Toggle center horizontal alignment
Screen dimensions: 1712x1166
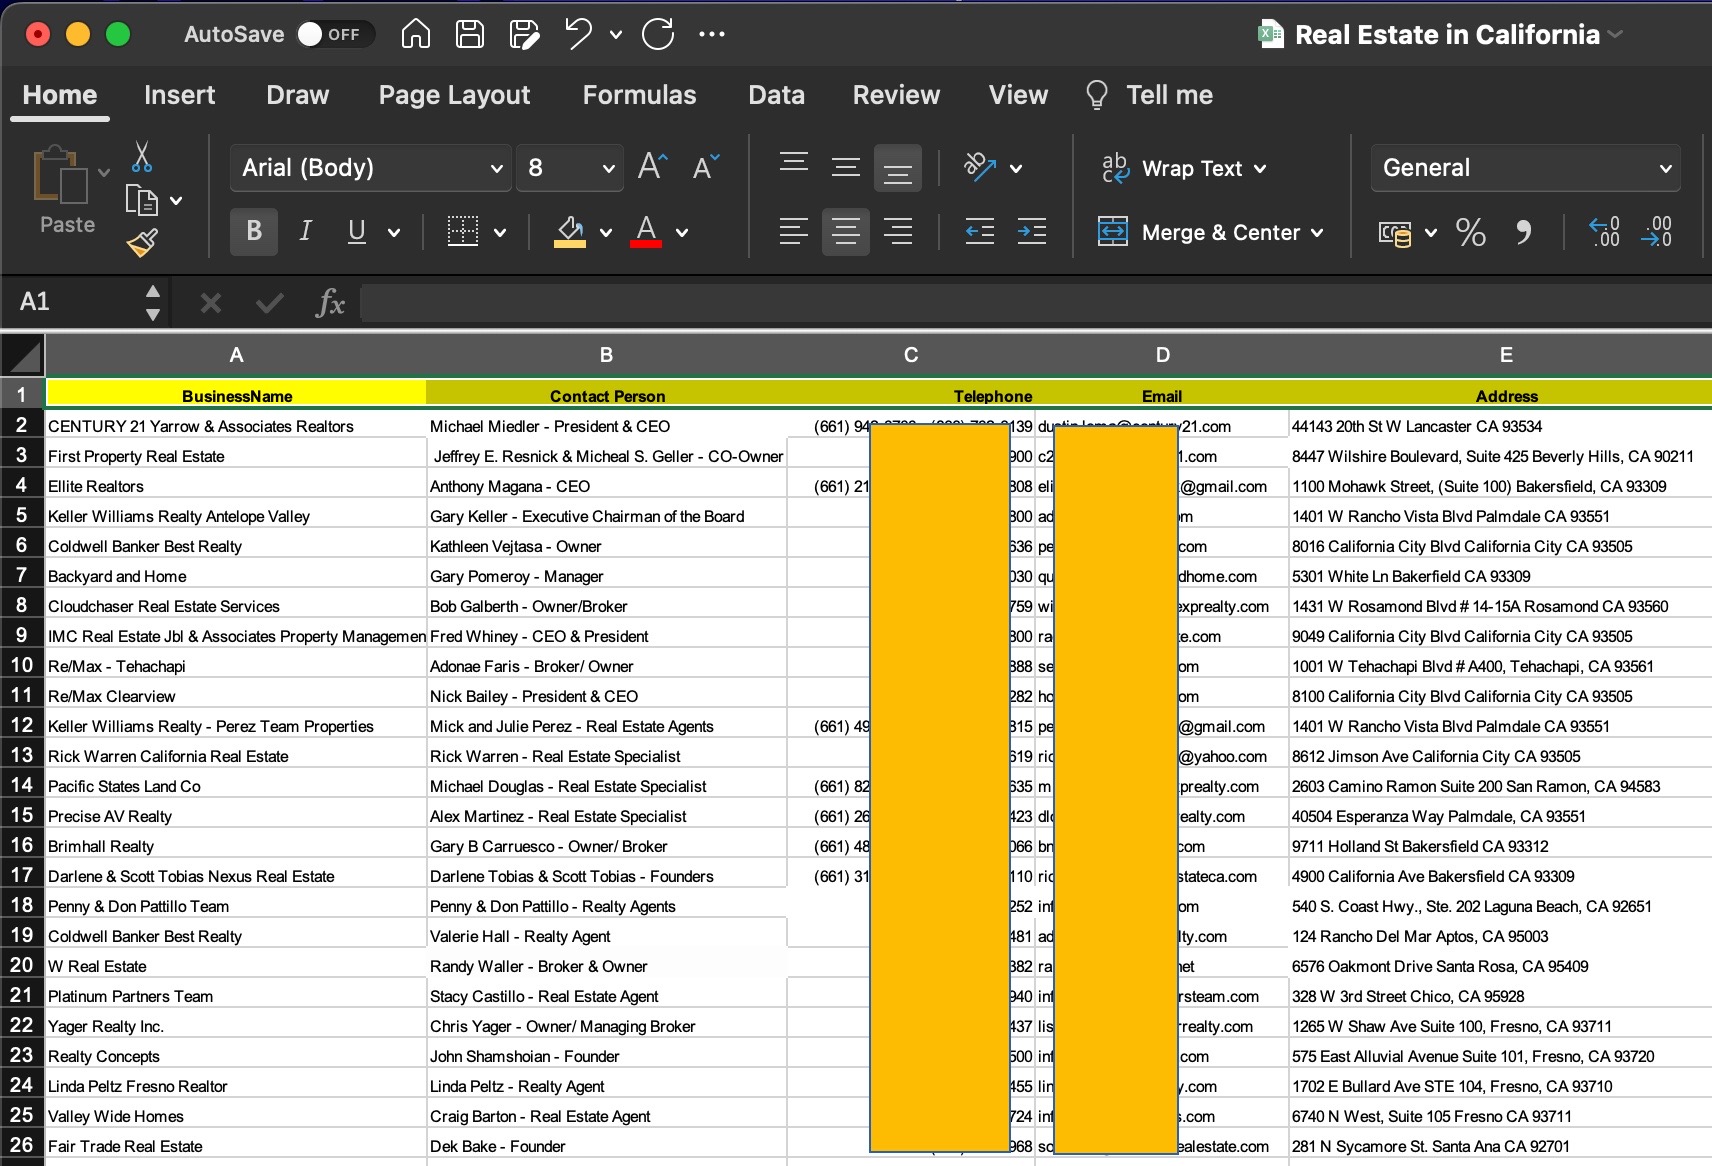pos(846,232)
